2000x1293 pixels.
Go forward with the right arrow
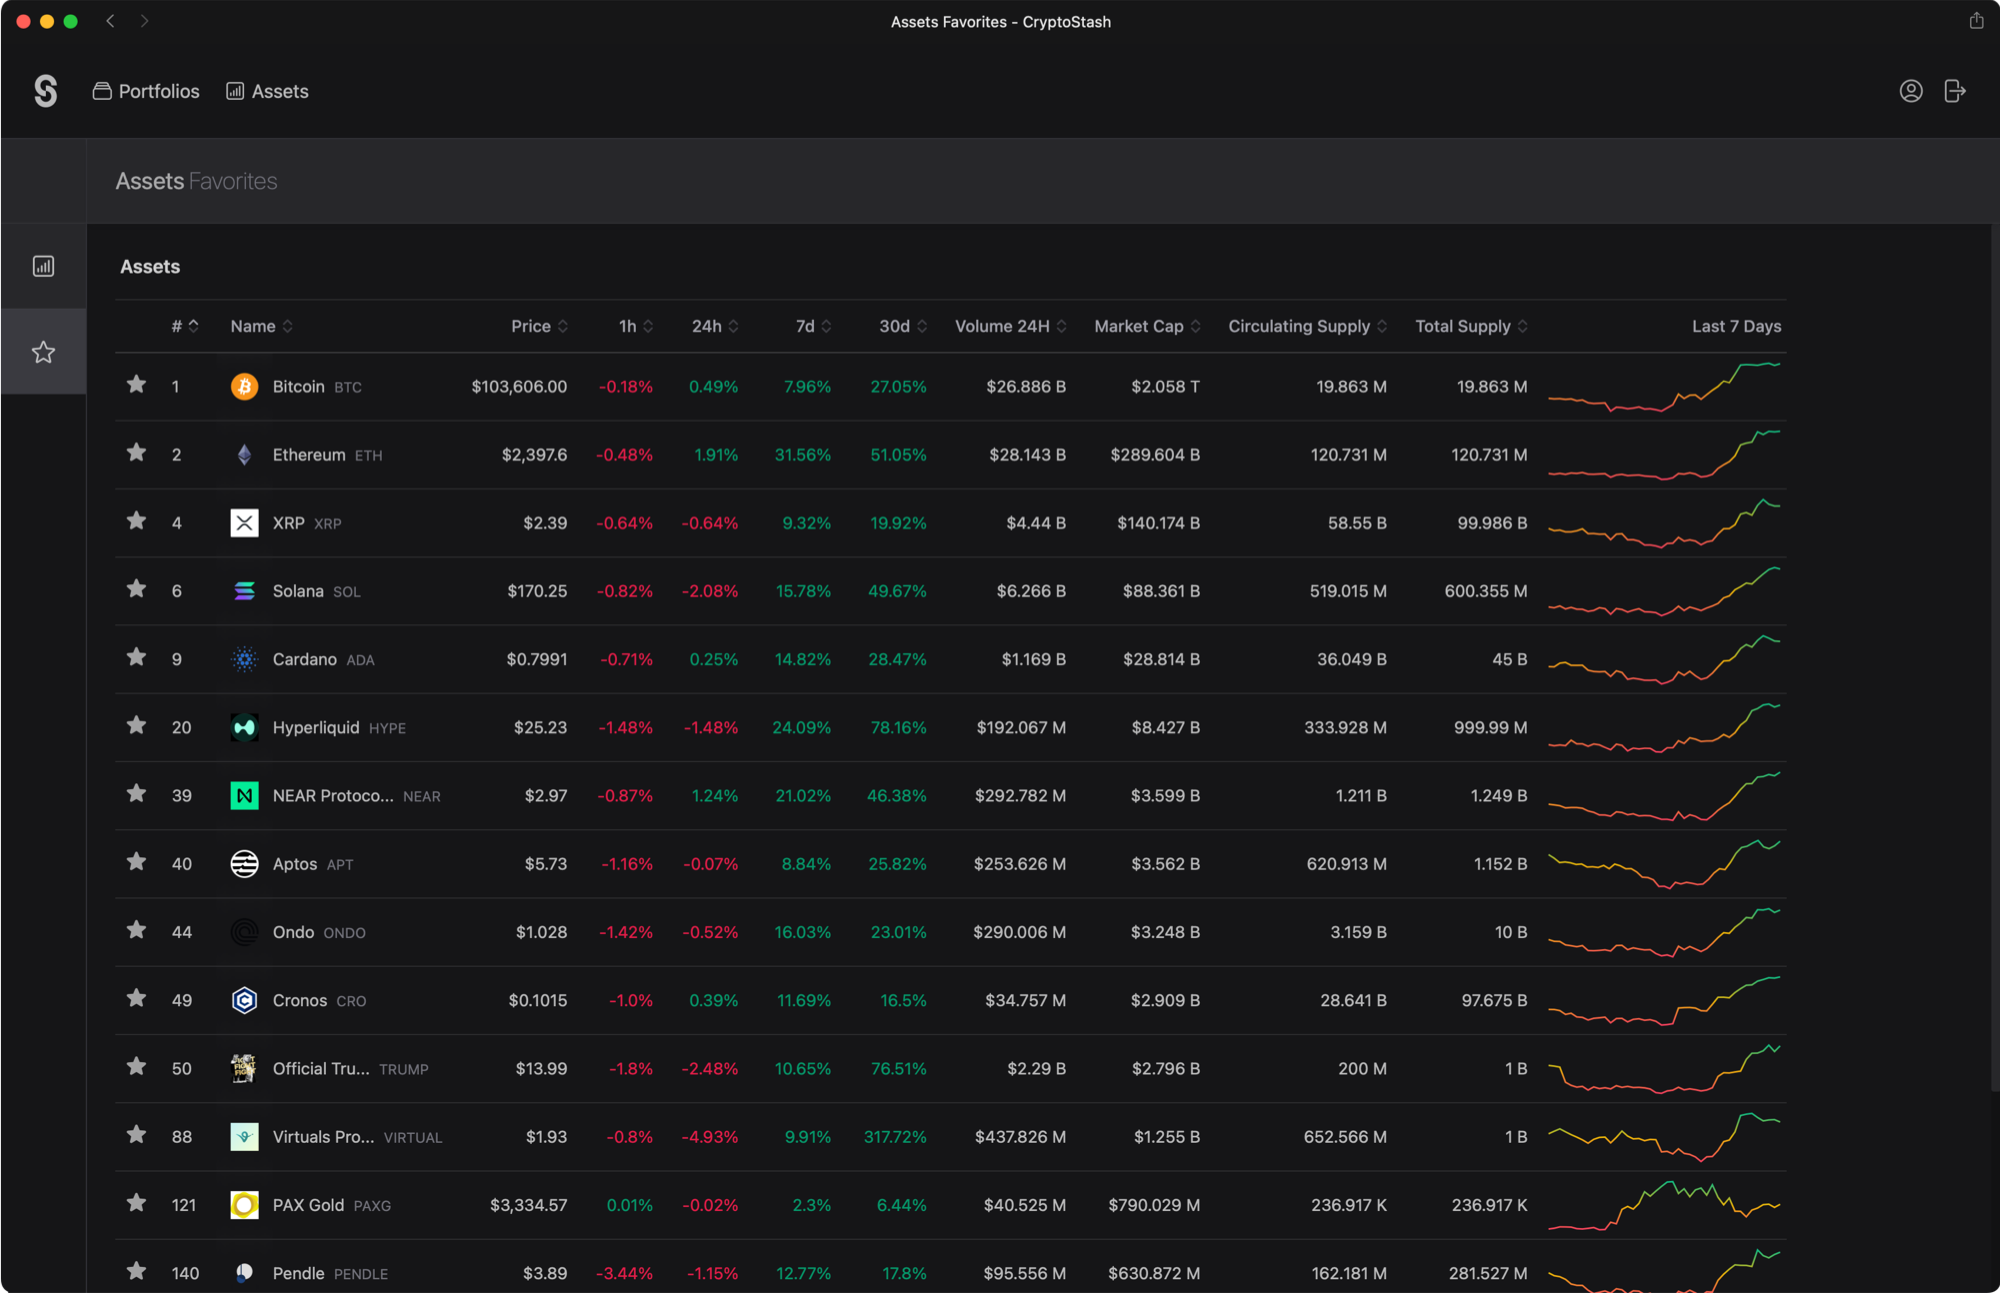pos(144,21)
